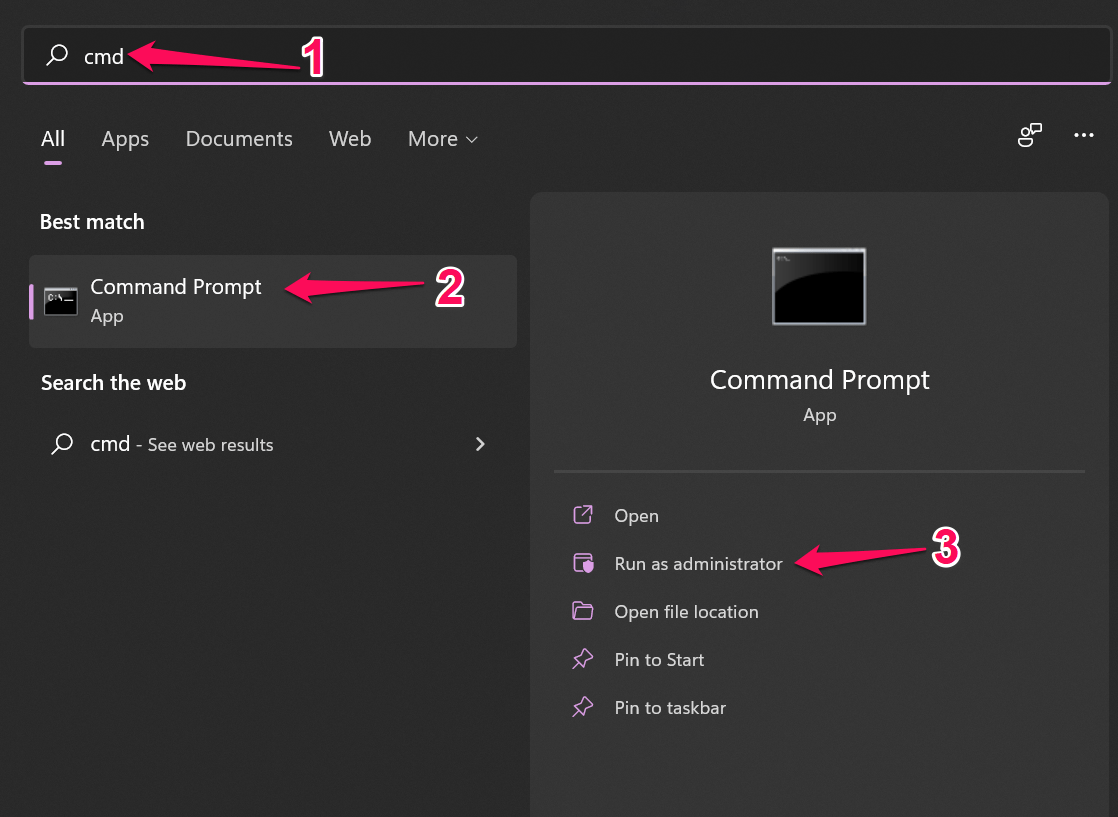Click Open file location option
The height and width of the screenshot is (817, 1118).
686,612
